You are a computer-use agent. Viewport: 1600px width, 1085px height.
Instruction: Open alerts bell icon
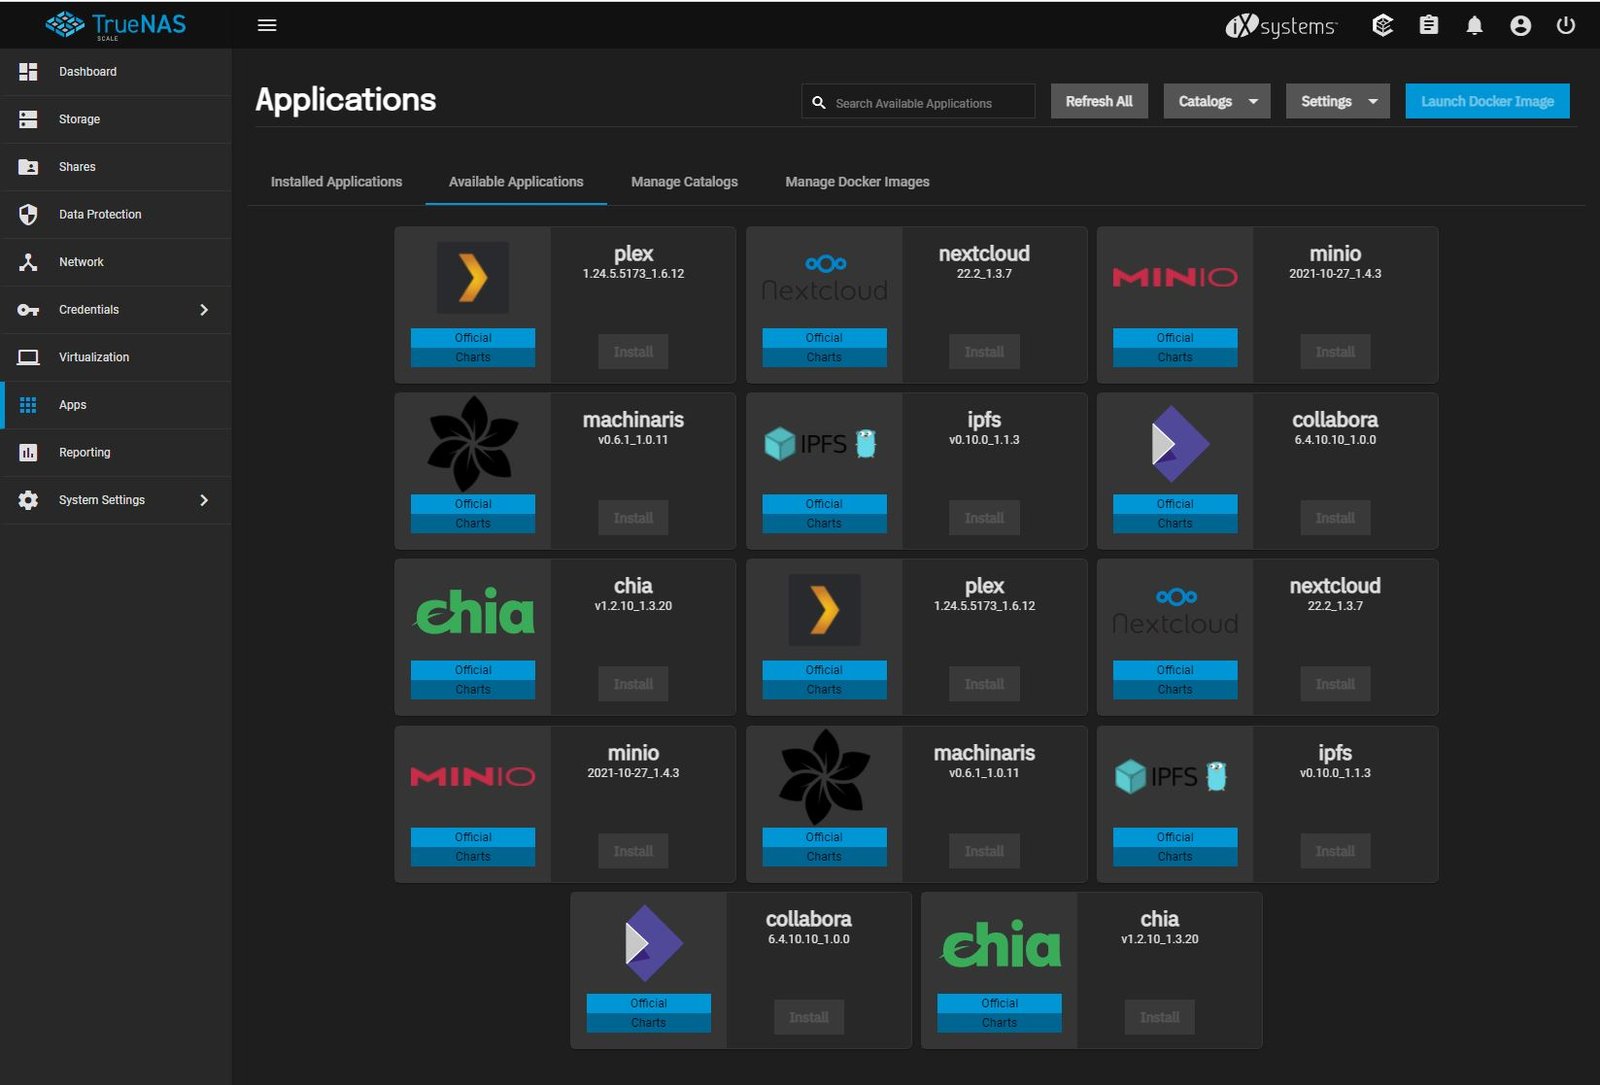click(1474, 25)
